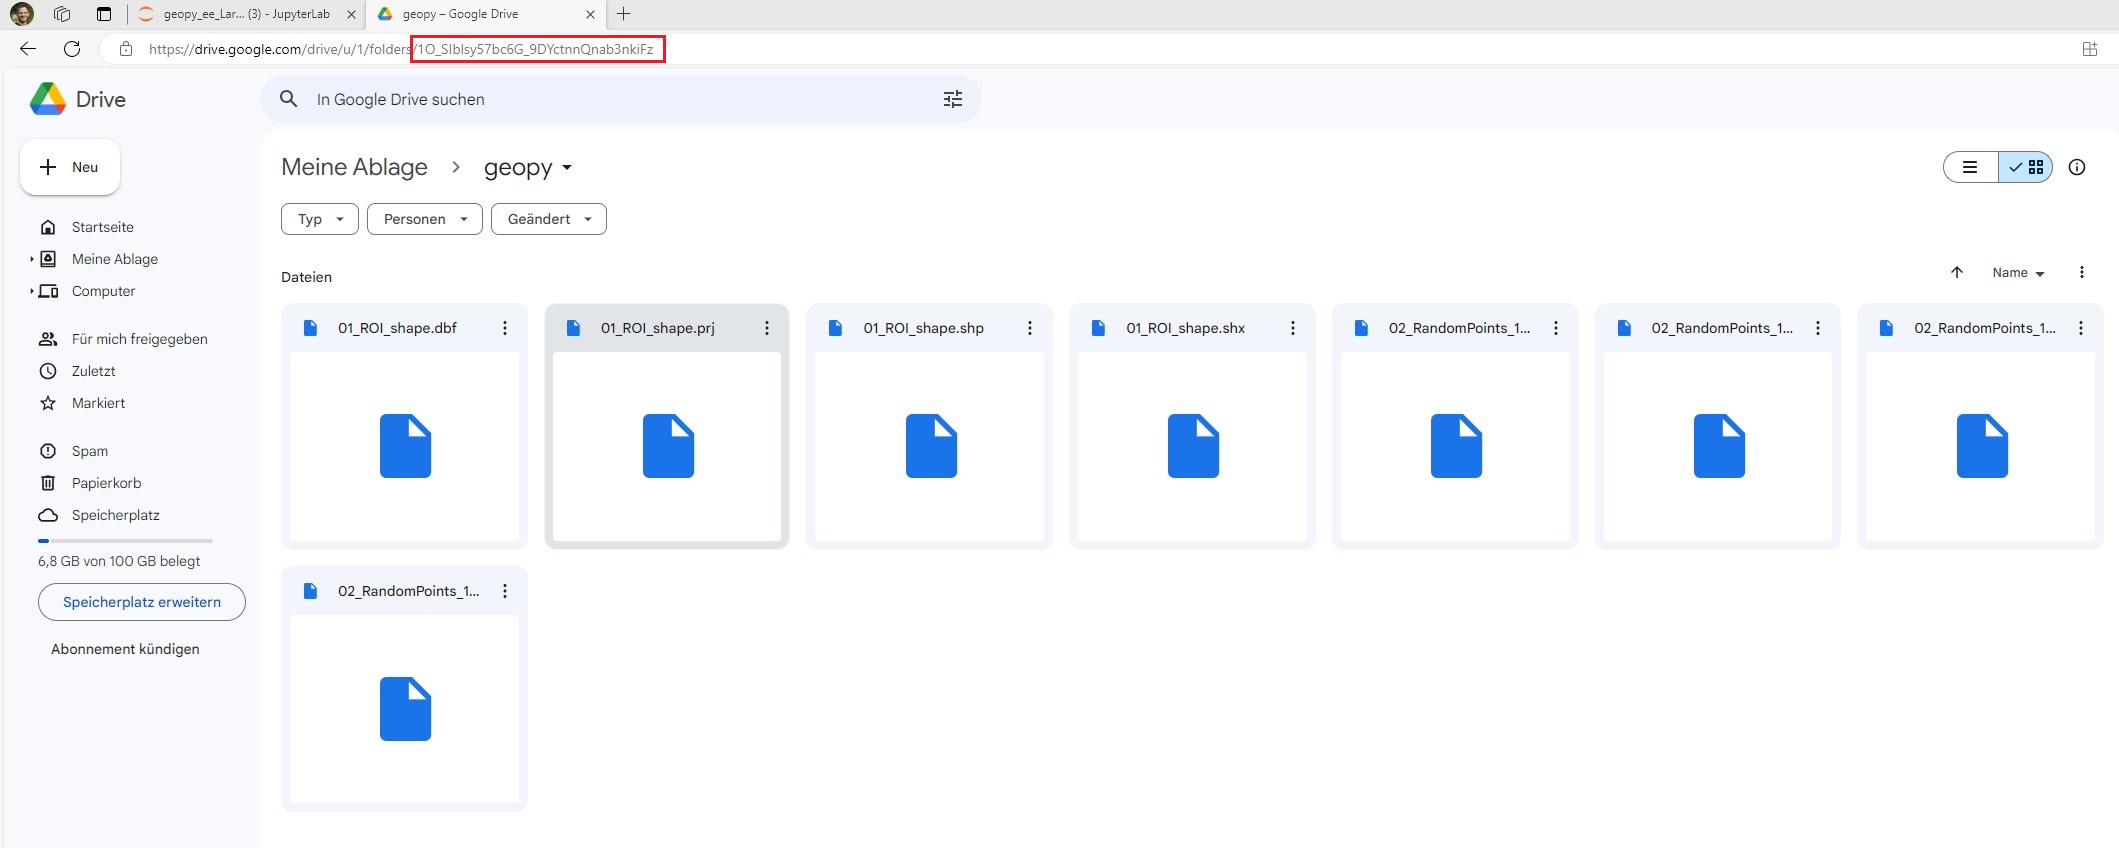Click the Speicherplatz erweitern button
2119x848 pixels.
[x=142, y=602]
